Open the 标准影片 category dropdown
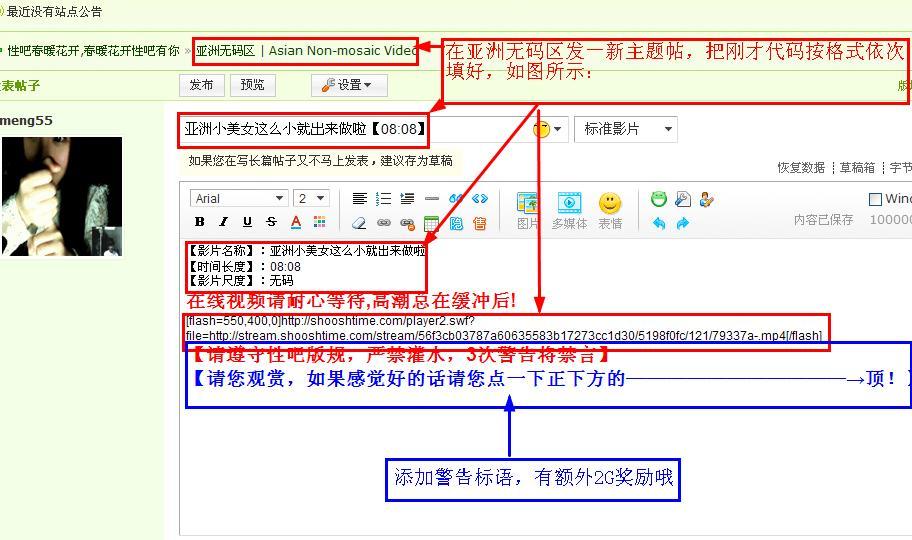912x540 pixels. [x=626, y=129]
